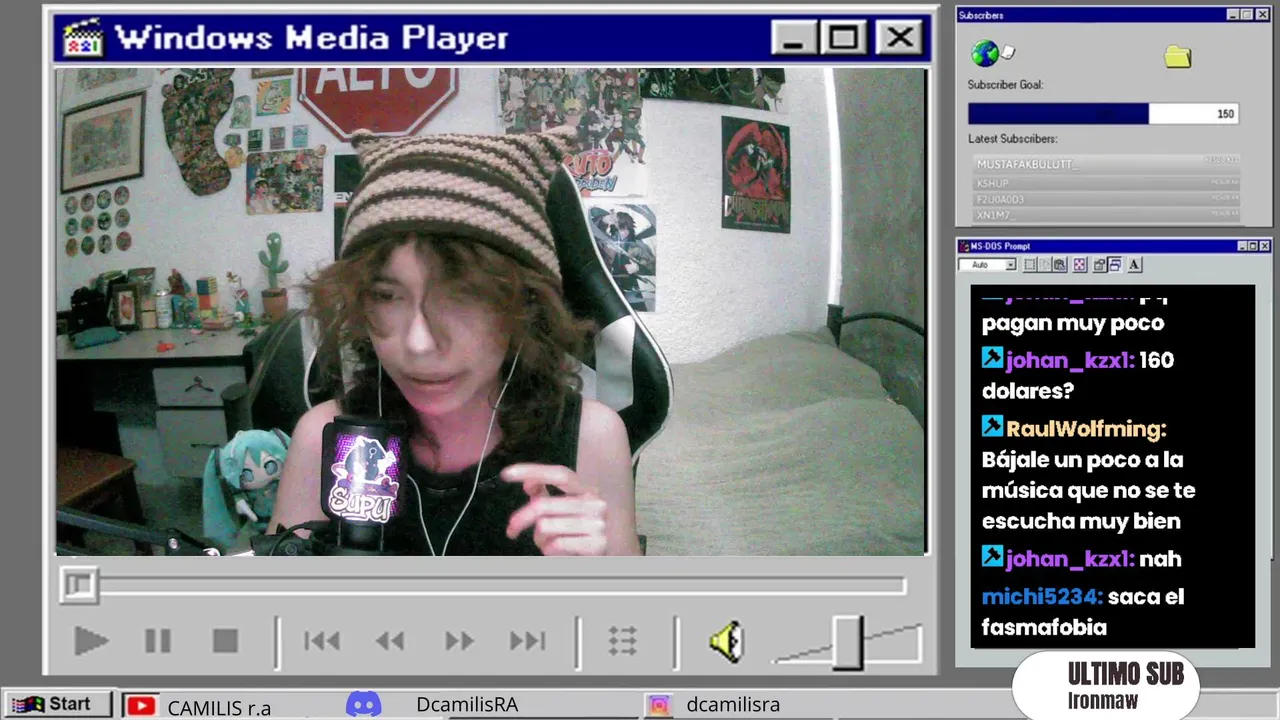Minimize the Windows Media Player window
This screenshot has width=1280, height=720.
pyautogui.click(x=795, y=38)
